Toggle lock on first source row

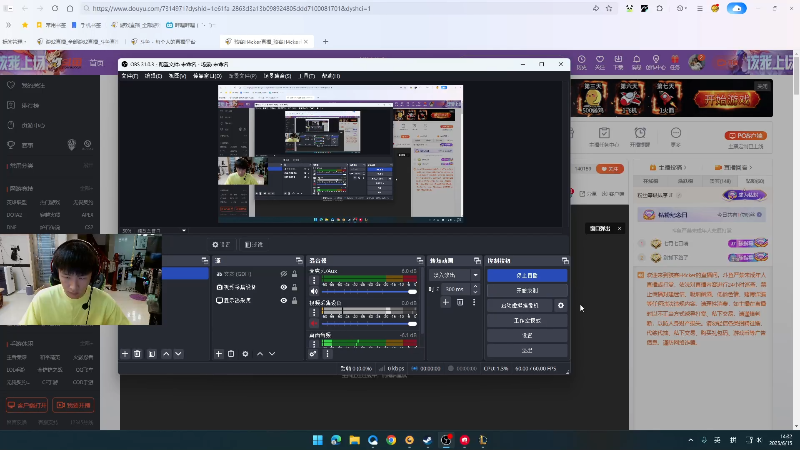click(294, 274)
